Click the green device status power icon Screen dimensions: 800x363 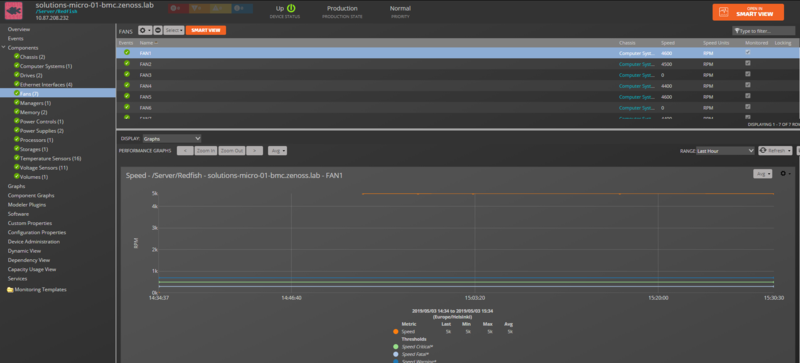pyautogui.click(x=291, y=8)
